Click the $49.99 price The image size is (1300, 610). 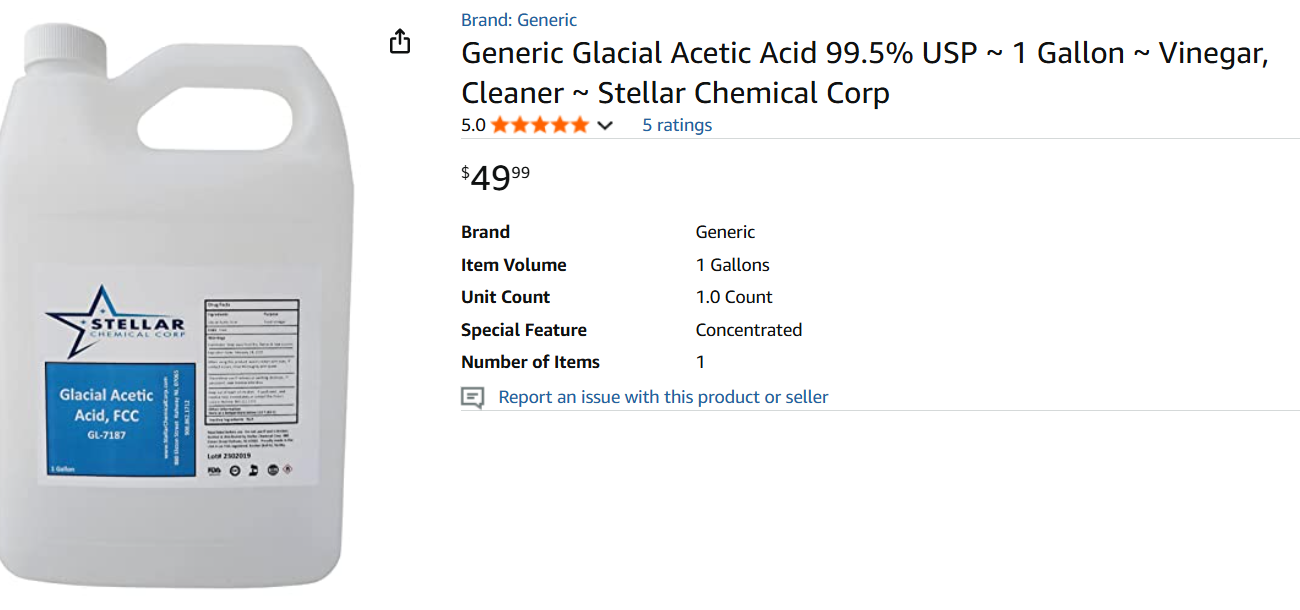[x=495, y=178]
